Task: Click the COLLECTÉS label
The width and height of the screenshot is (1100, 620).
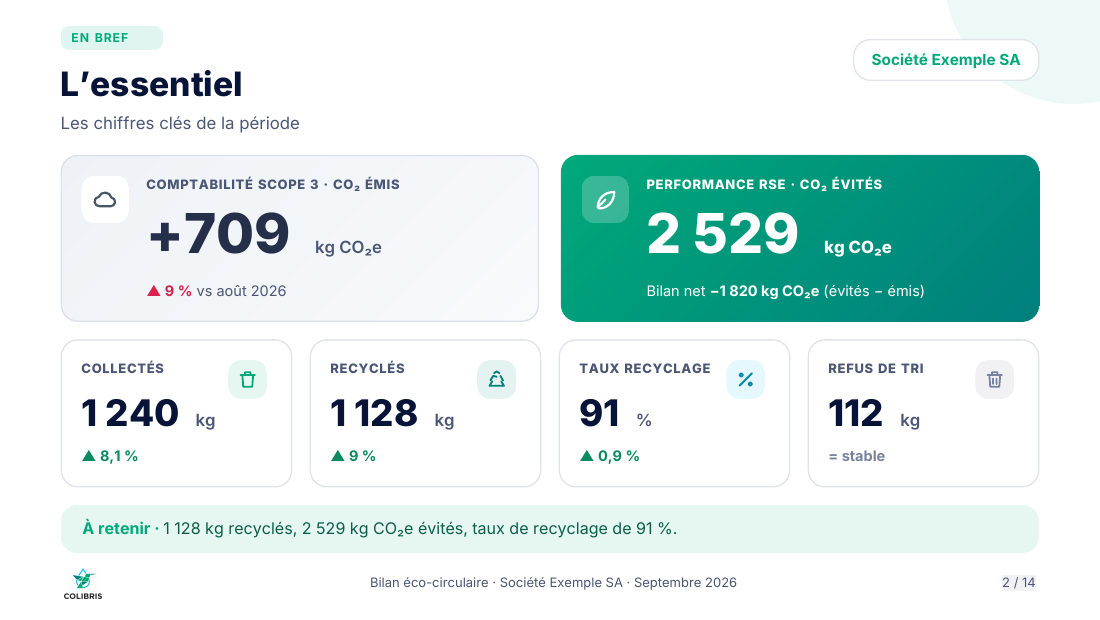Action: click(123, 368)
